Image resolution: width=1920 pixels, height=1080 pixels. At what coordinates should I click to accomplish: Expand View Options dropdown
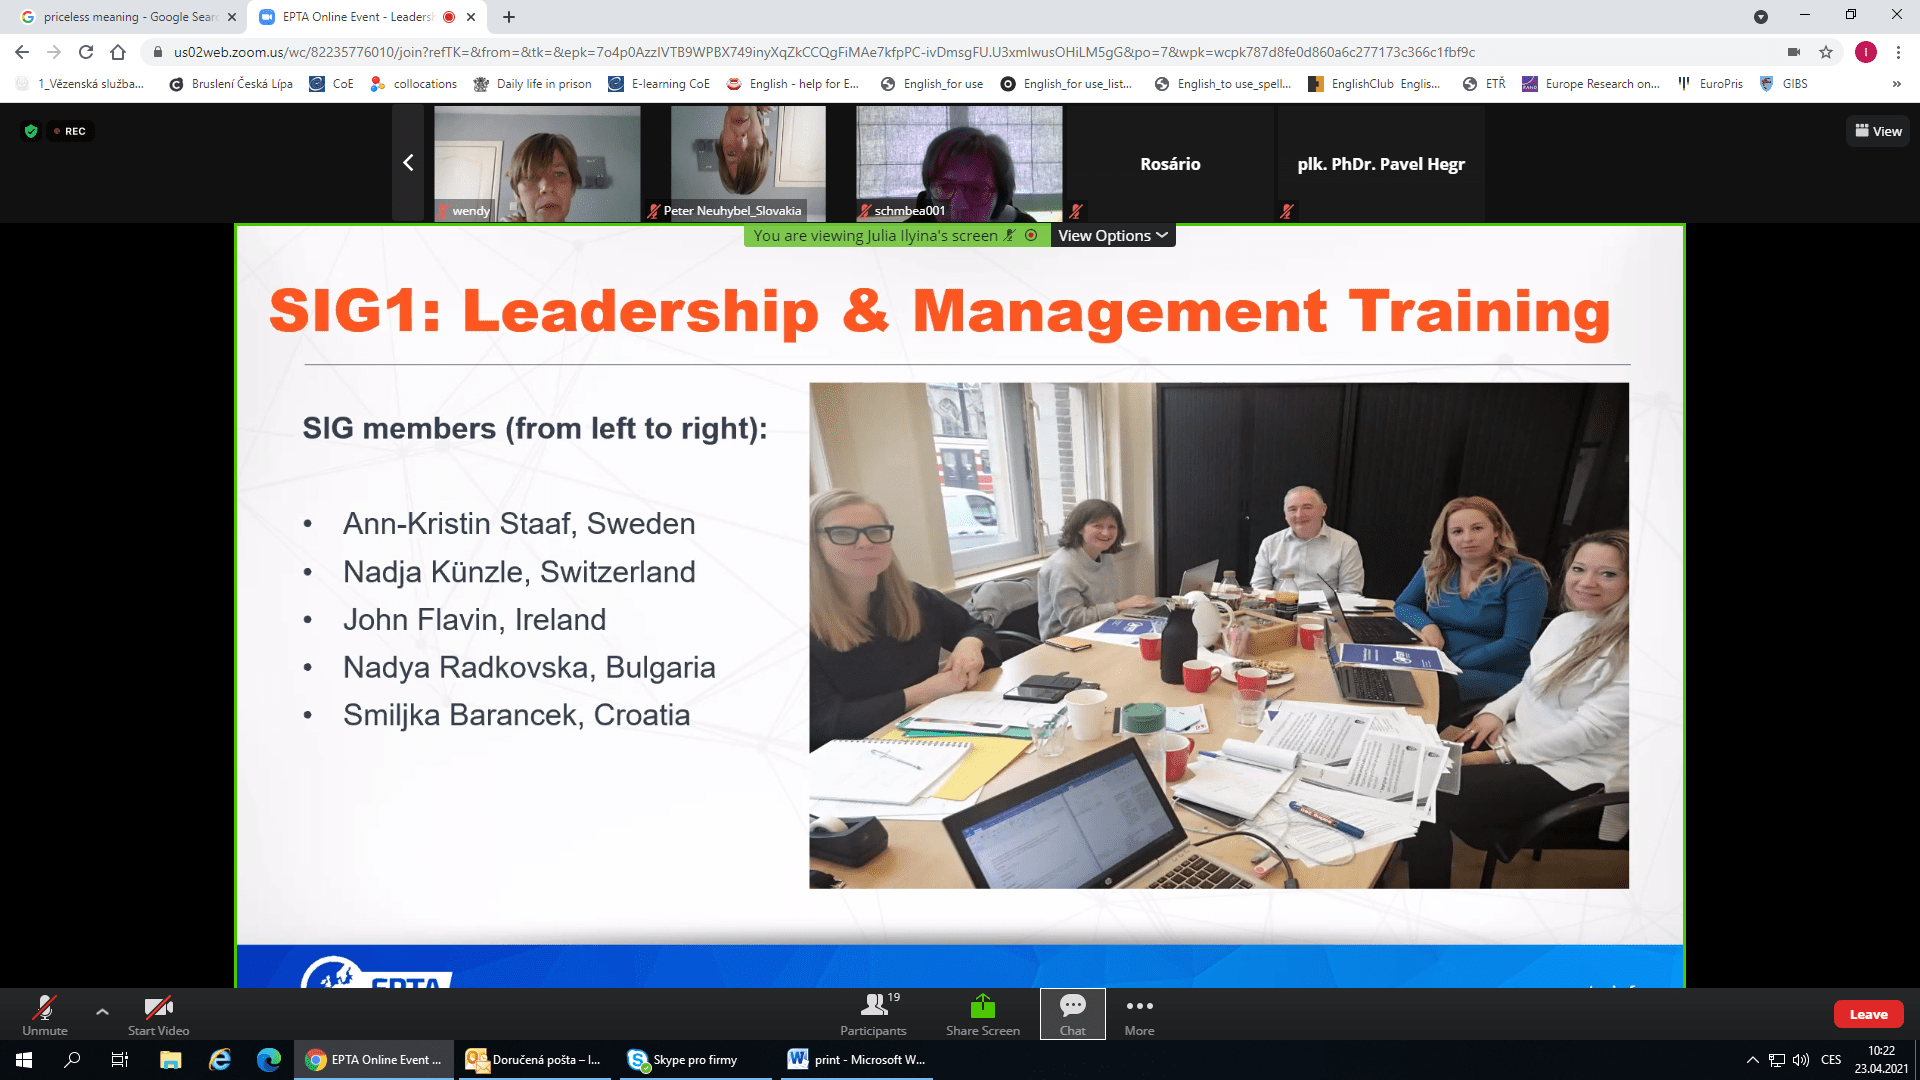click(x=1112, y=236)
